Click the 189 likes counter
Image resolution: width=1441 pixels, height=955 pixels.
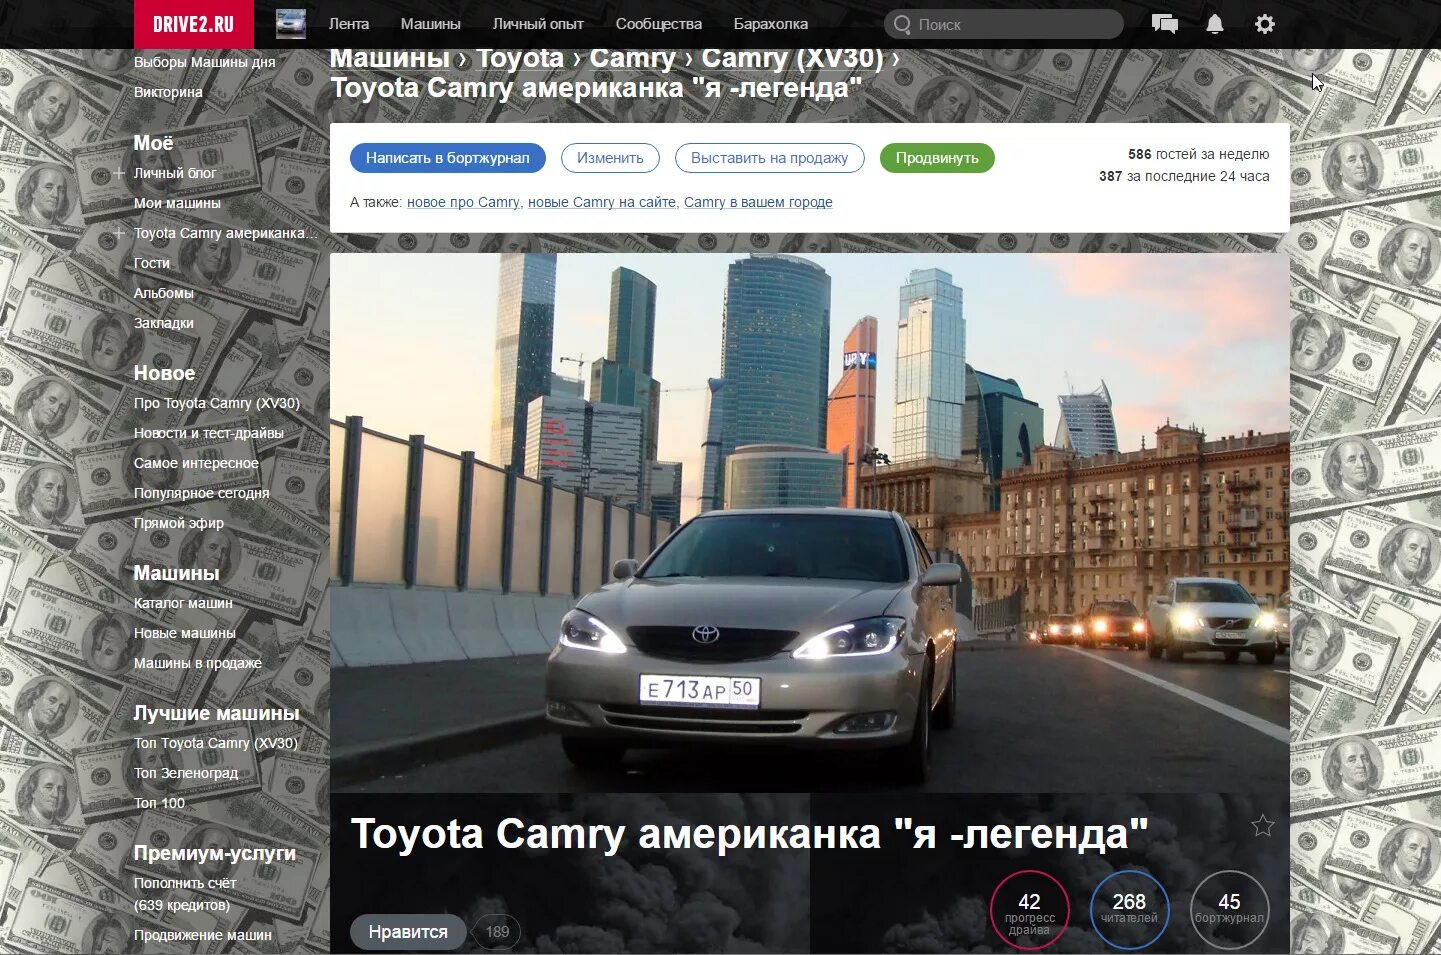pos(496,931)
